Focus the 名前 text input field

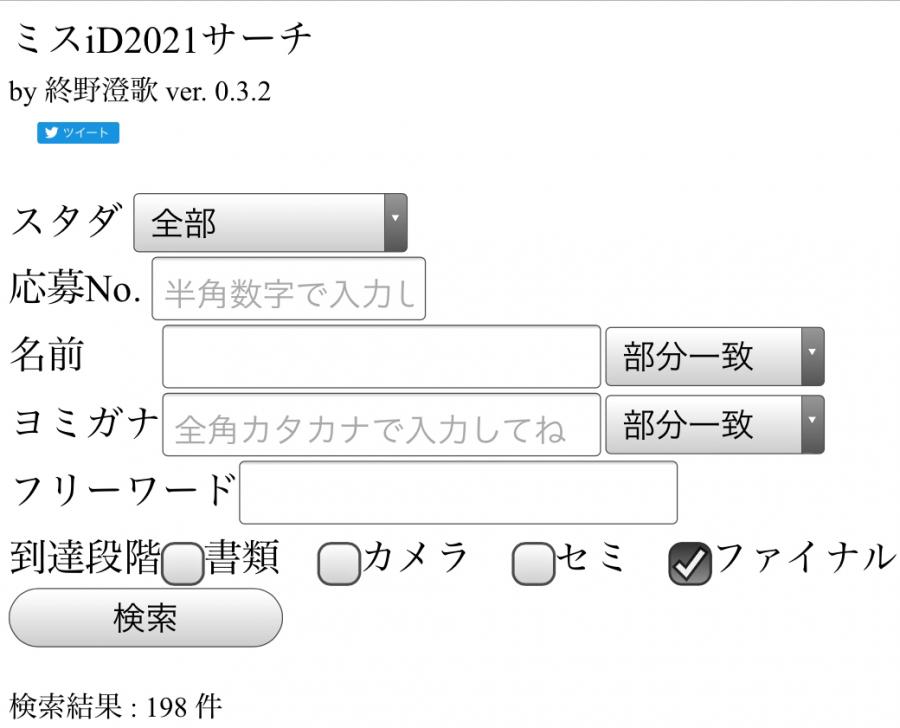(381, 356)
